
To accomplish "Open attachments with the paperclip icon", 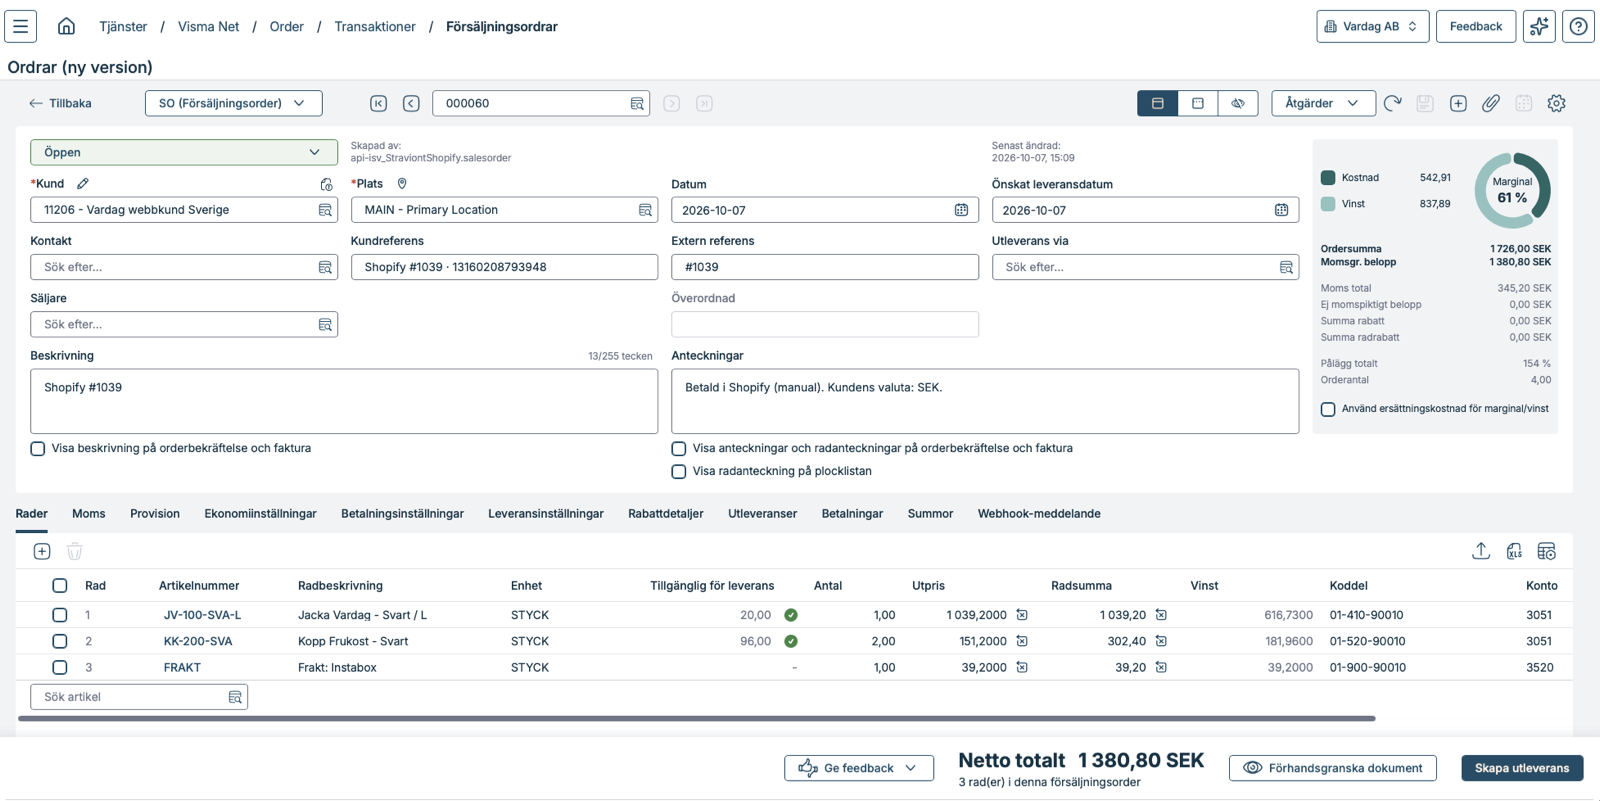I will pos(1491,103).
